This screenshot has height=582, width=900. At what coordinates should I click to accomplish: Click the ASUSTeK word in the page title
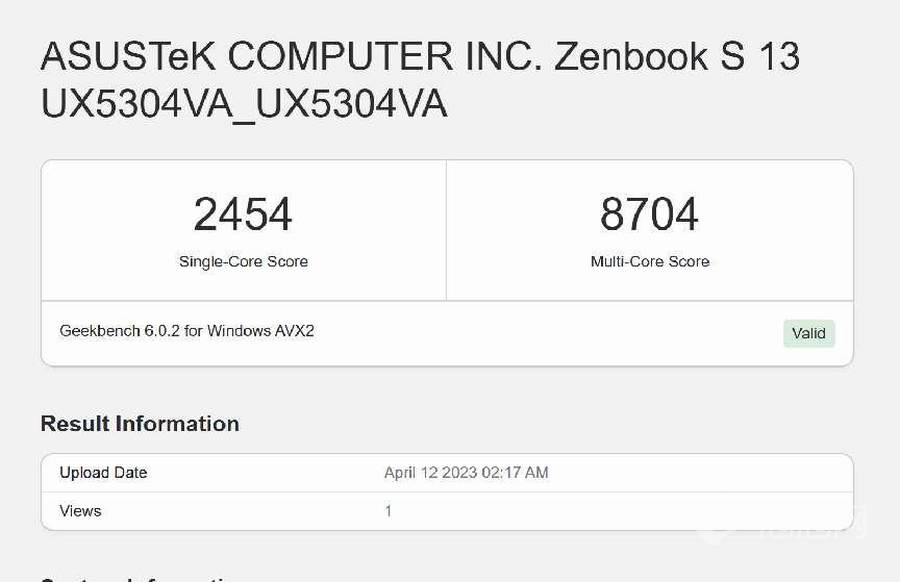(x=129, y=57)
